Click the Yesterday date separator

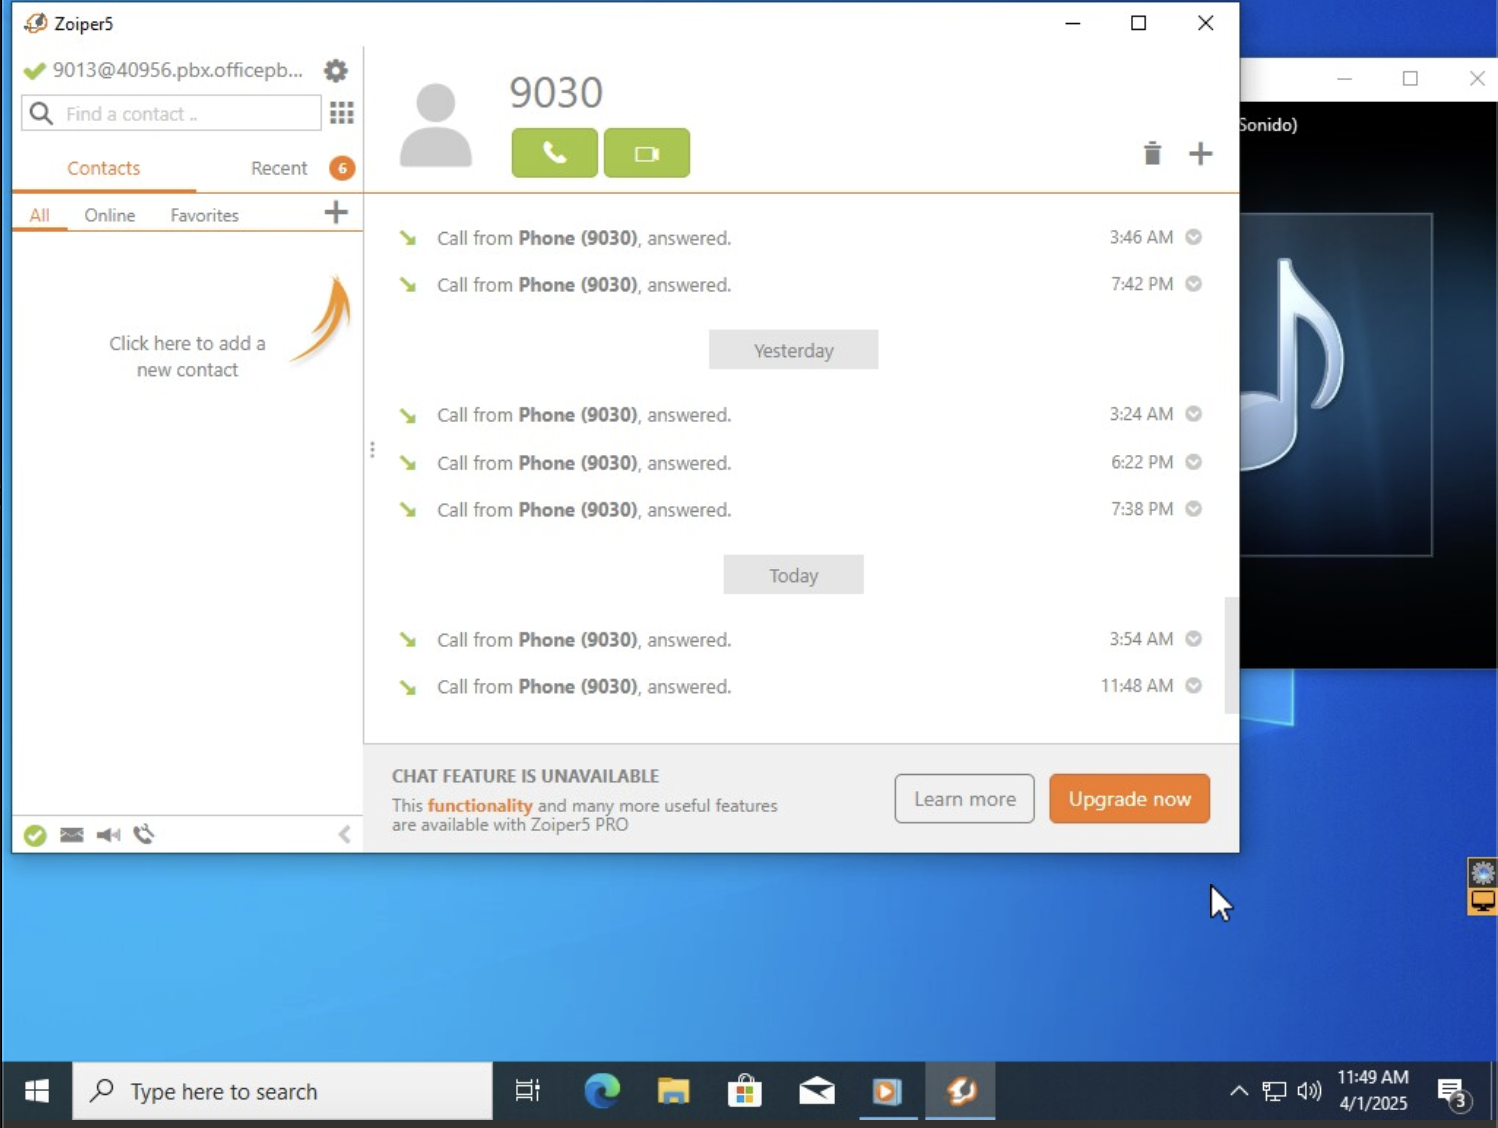pos(794,350)
